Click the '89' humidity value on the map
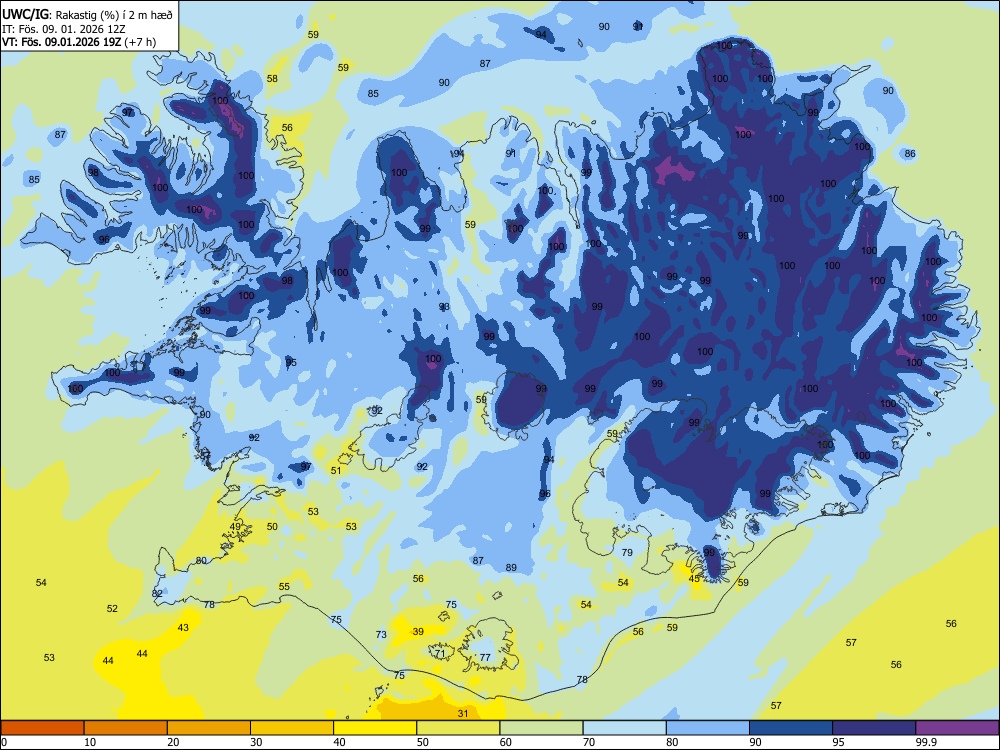1000x750 pixels. 511,568
